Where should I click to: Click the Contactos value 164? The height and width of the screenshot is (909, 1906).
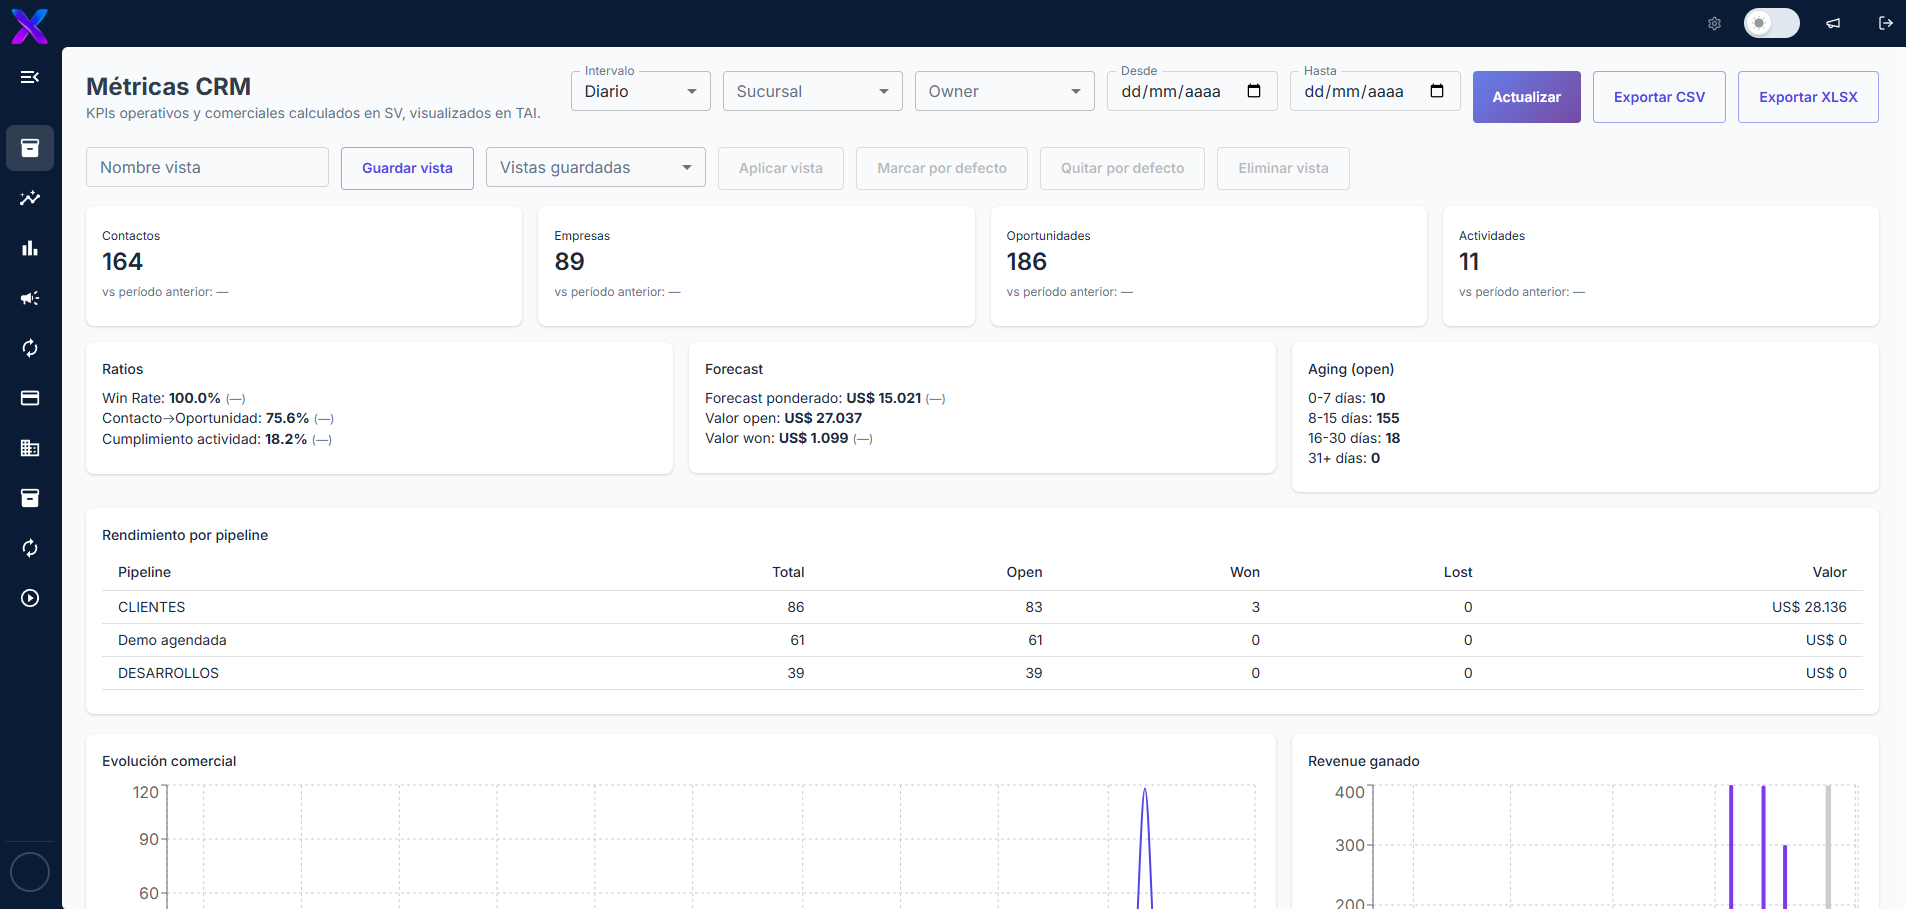tap(122, 262)
